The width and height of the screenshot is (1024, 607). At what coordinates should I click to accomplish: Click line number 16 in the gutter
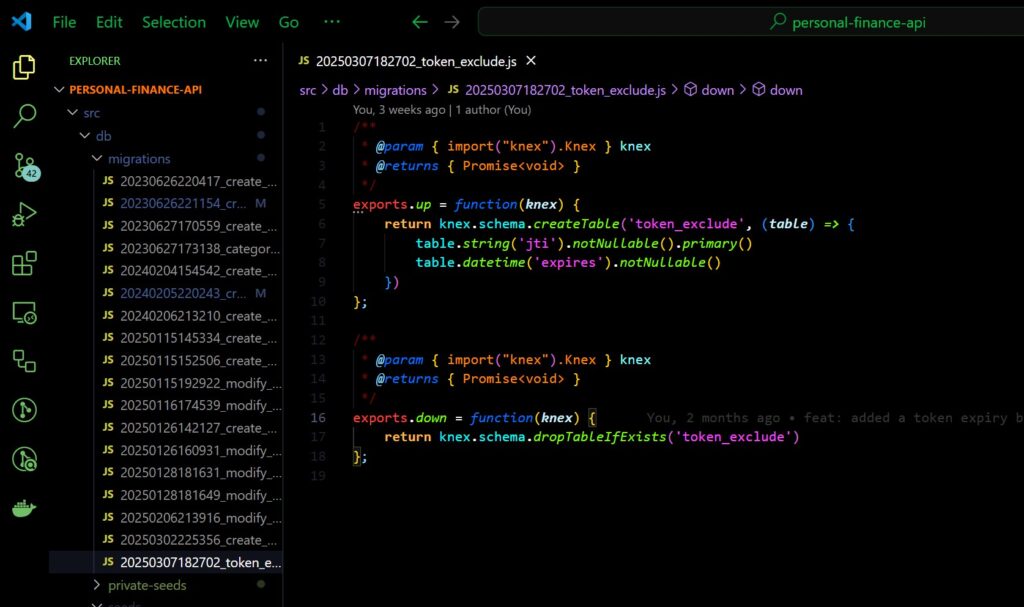coord(318,418)
